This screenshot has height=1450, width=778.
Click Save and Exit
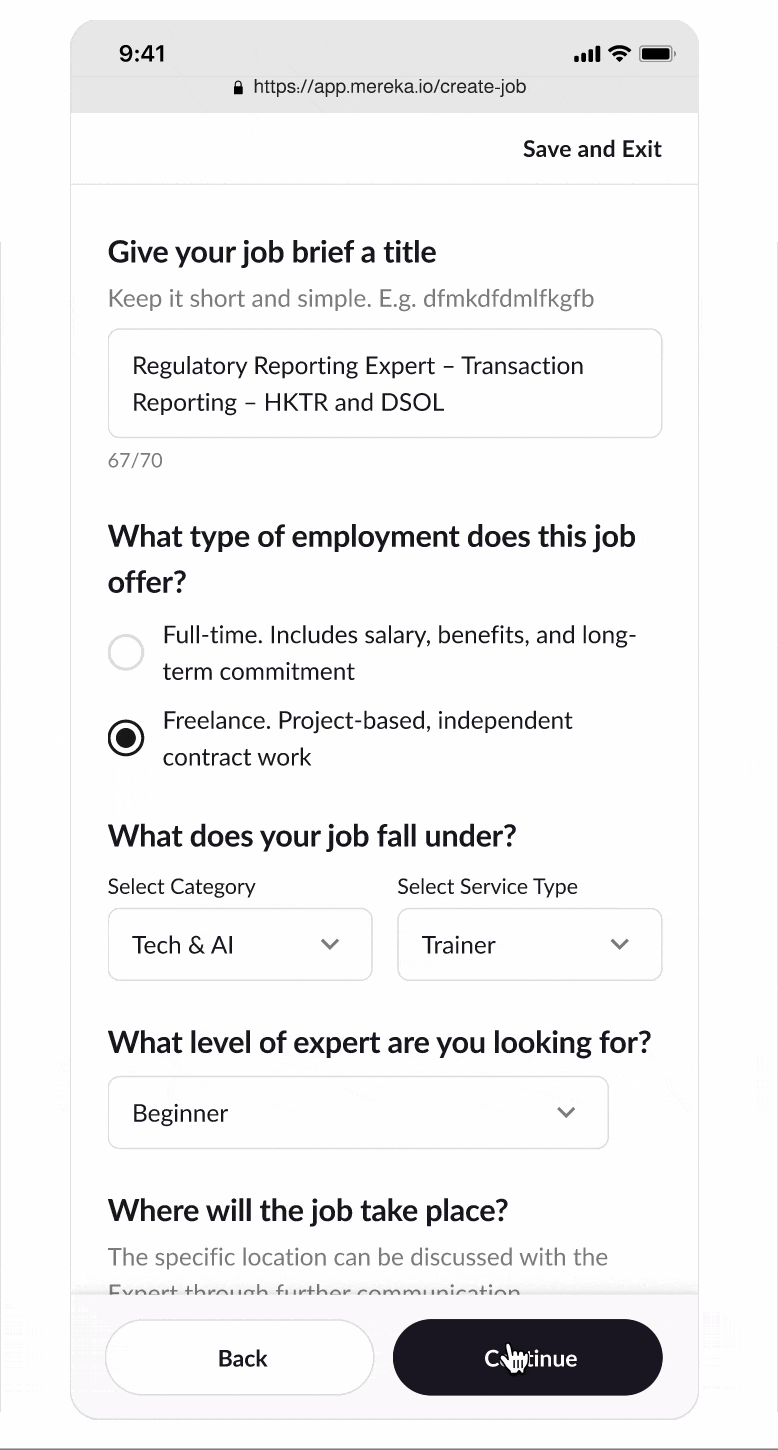(592, 149)
